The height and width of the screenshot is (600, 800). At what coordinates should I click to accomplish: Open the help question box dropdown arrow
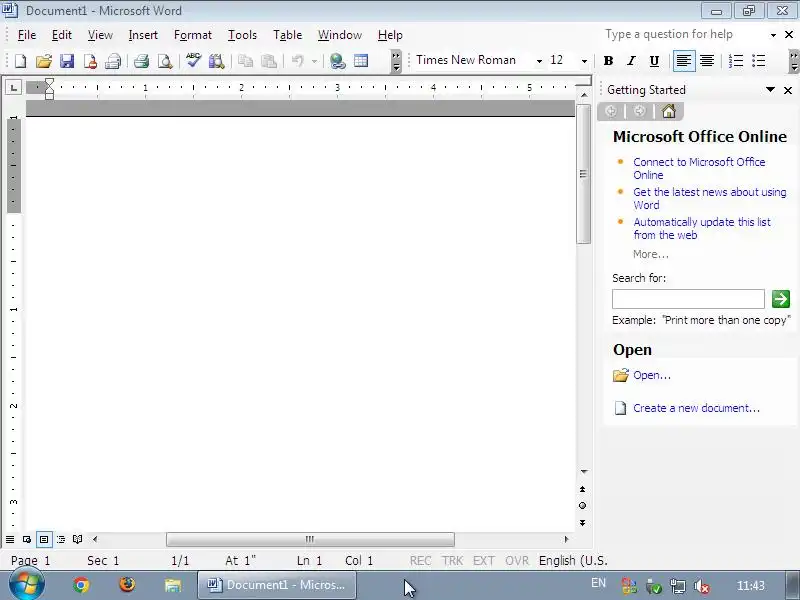tap(773, 35)
